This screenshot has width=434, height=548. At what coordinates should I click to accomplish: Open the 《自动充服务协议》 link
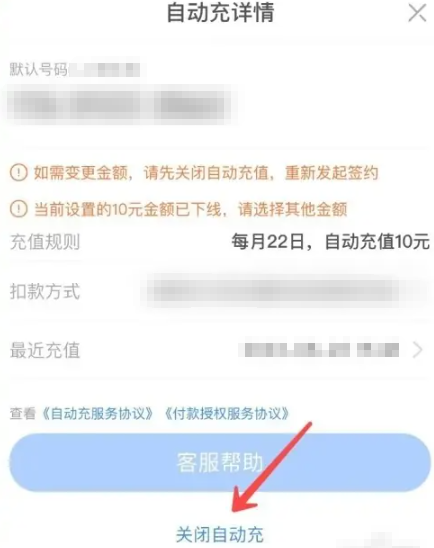pyautogui.click(x=97, y=414)
